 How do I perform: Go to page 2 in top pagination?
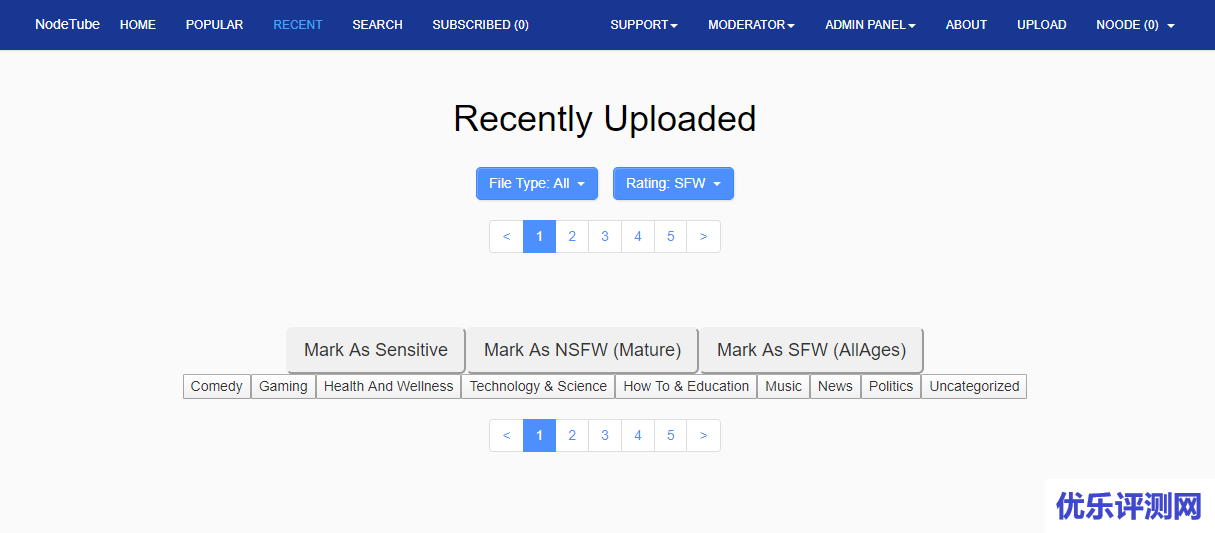pos(572,237)
